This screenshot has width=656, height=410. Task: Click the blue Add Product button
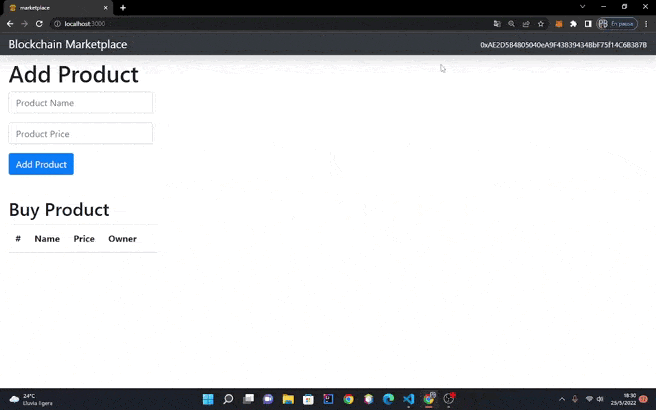(x=41, y=164)
